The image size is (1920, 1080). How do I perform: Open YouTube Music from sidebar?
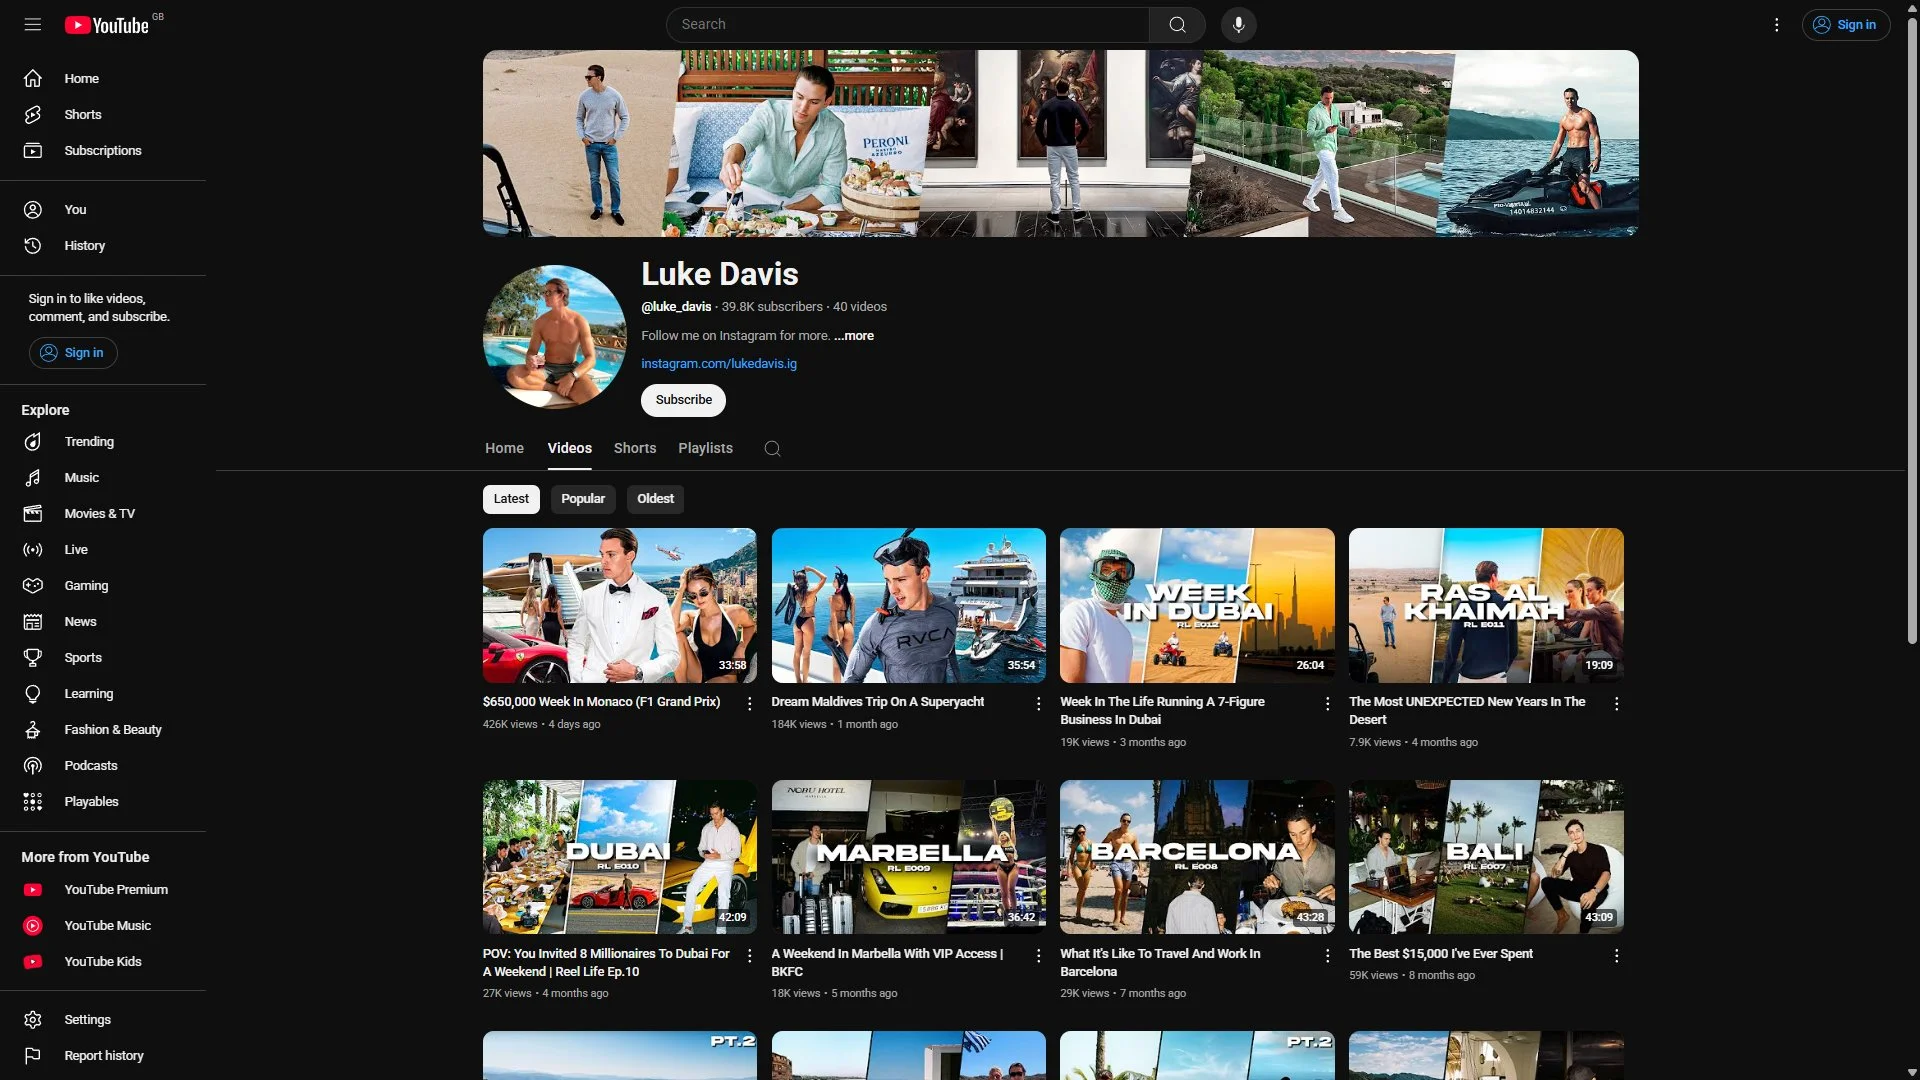point(107,926)
